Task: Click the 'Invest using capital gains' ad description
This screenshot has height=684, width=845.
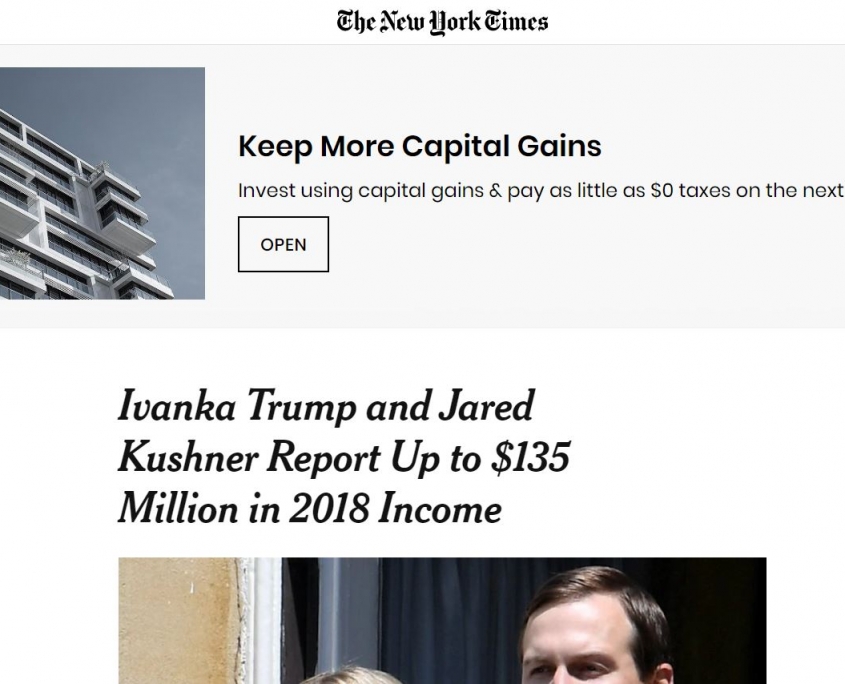Action: click(x=540, y=191)
